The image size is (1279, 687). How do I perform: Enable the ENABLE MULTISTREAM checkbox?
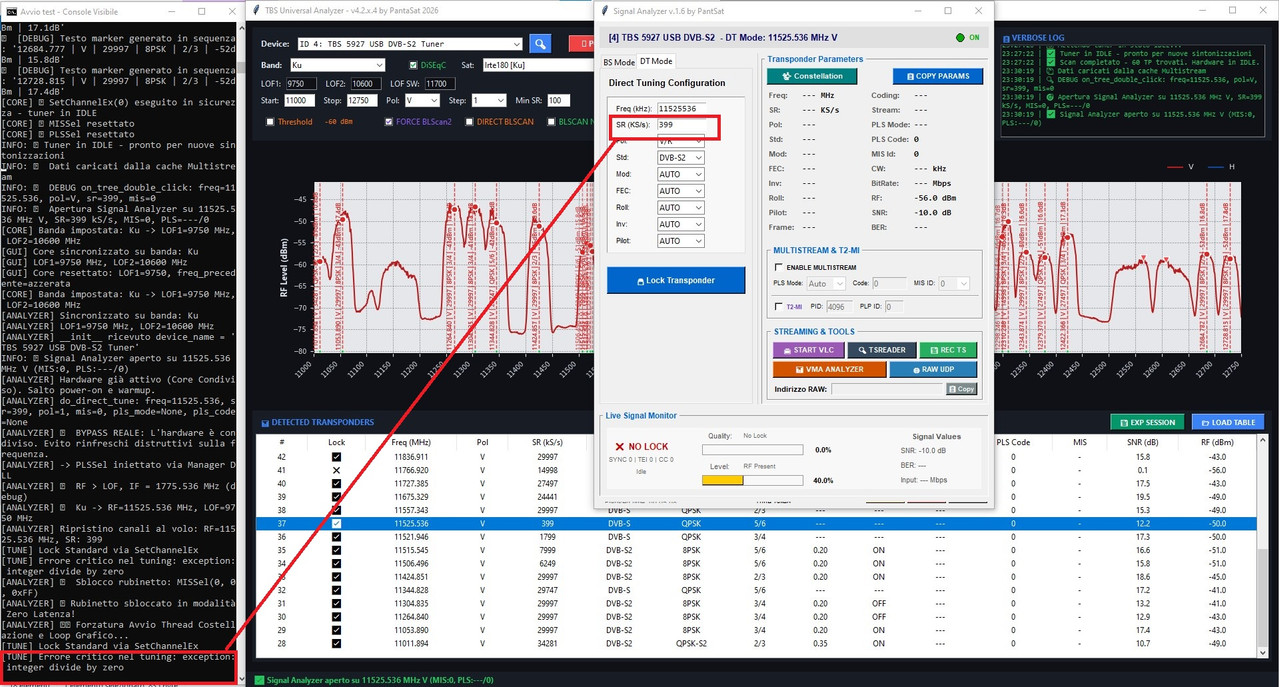(x=780, y=268)
